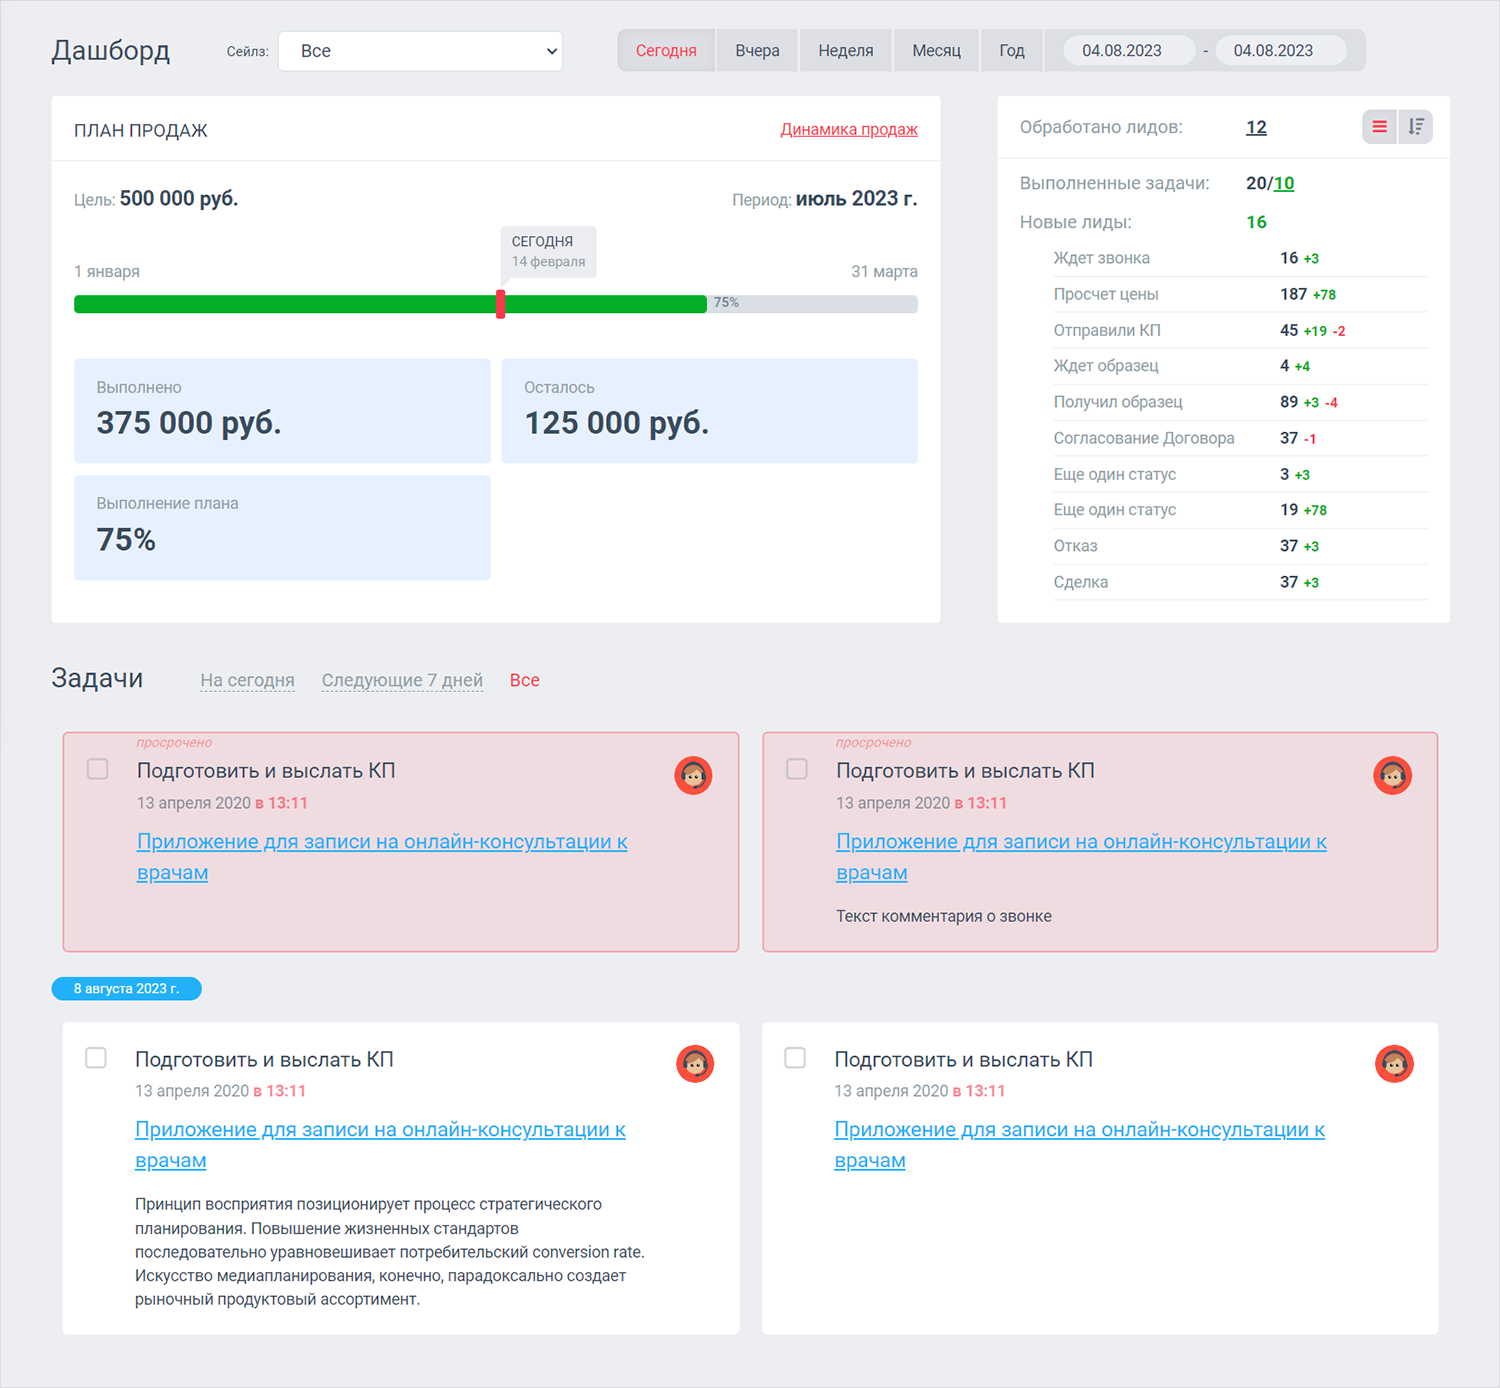Check the bottom-right task checkbox
The width and height of the screenshot is (1500, 1388).
tap(795, 1058)
